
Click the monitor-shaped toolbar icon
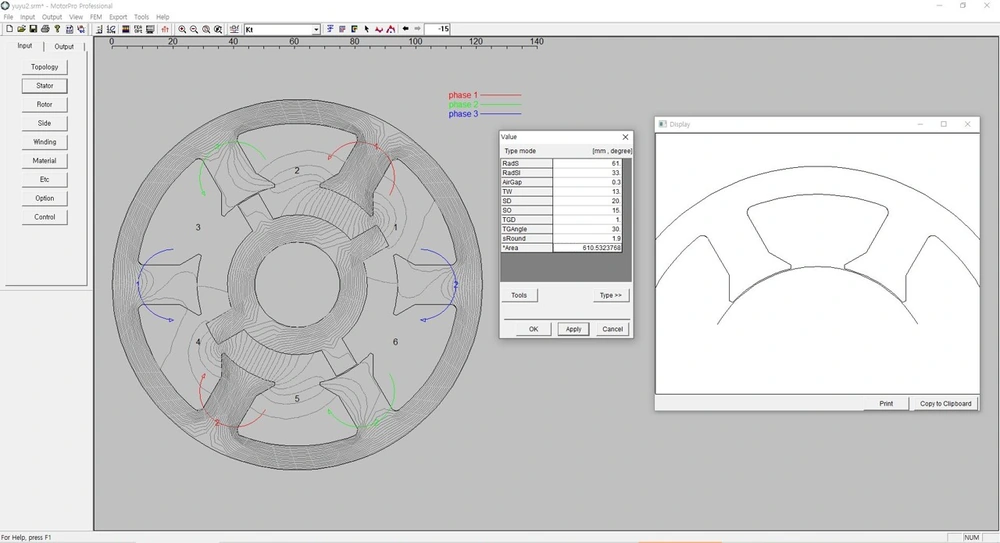tap(150, 29)
